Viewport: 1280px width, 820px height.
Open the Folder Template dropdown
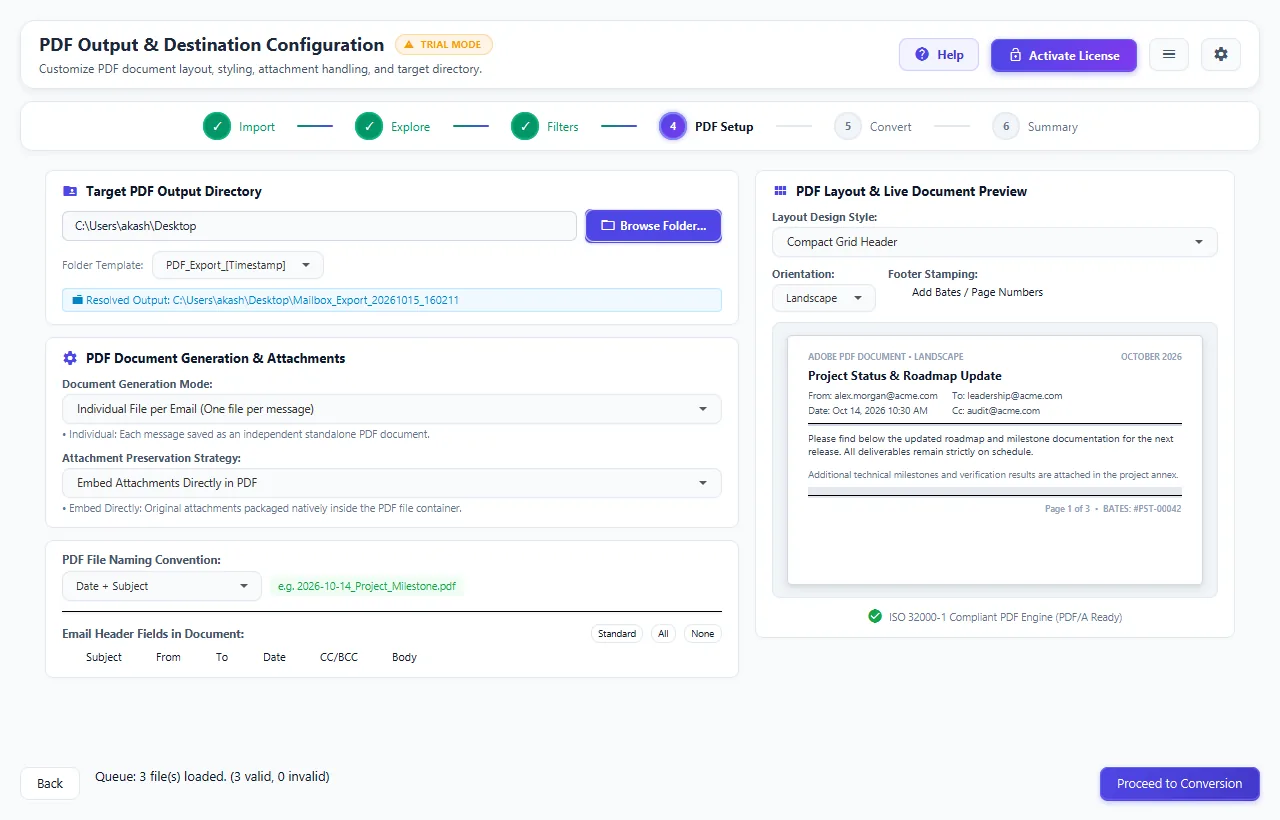point(238,265)
